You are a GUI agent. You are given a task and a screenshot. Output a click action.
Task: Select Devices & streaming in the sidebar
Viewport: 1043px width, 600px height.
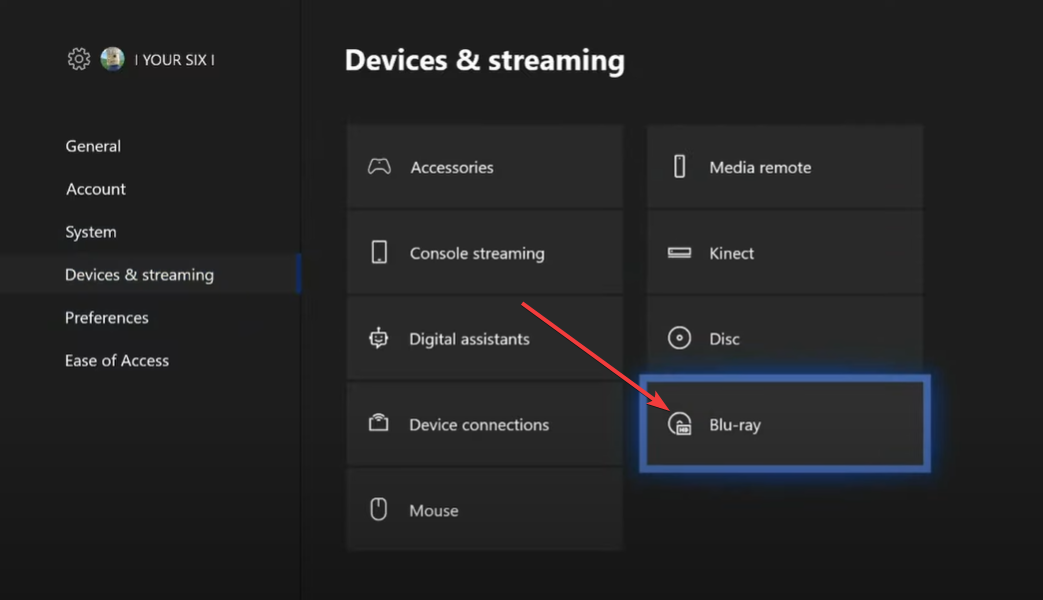(139, 274)
